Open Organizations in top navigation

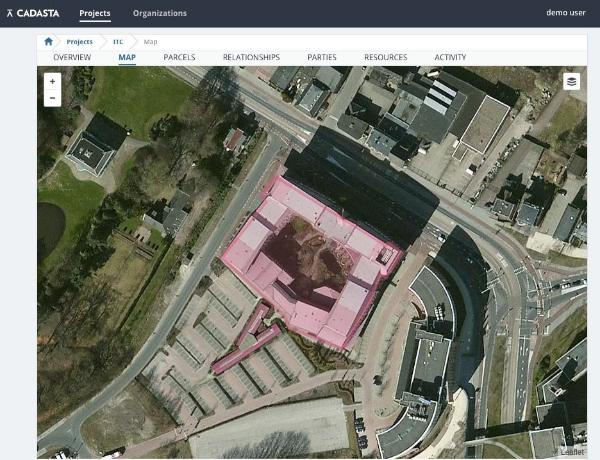[x=159, y=13]
